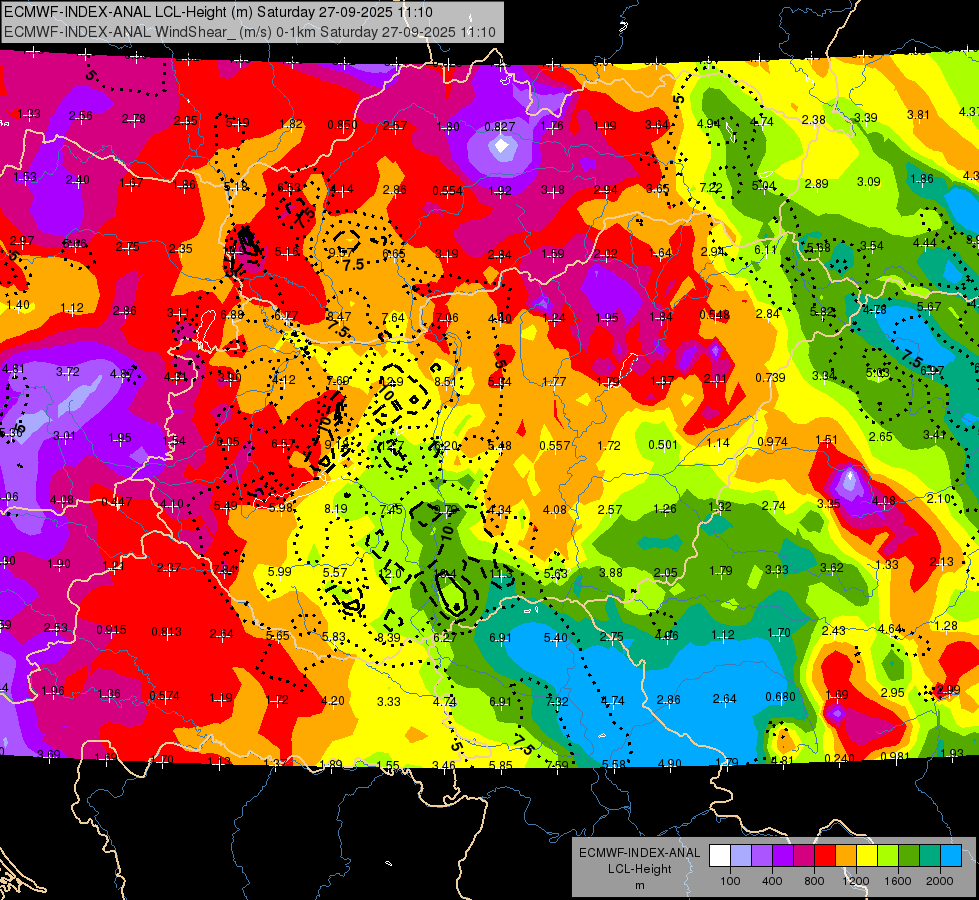Click the wind shear value 0.981
This screenshot has height=900, width=979.
[x=895, y=756]
